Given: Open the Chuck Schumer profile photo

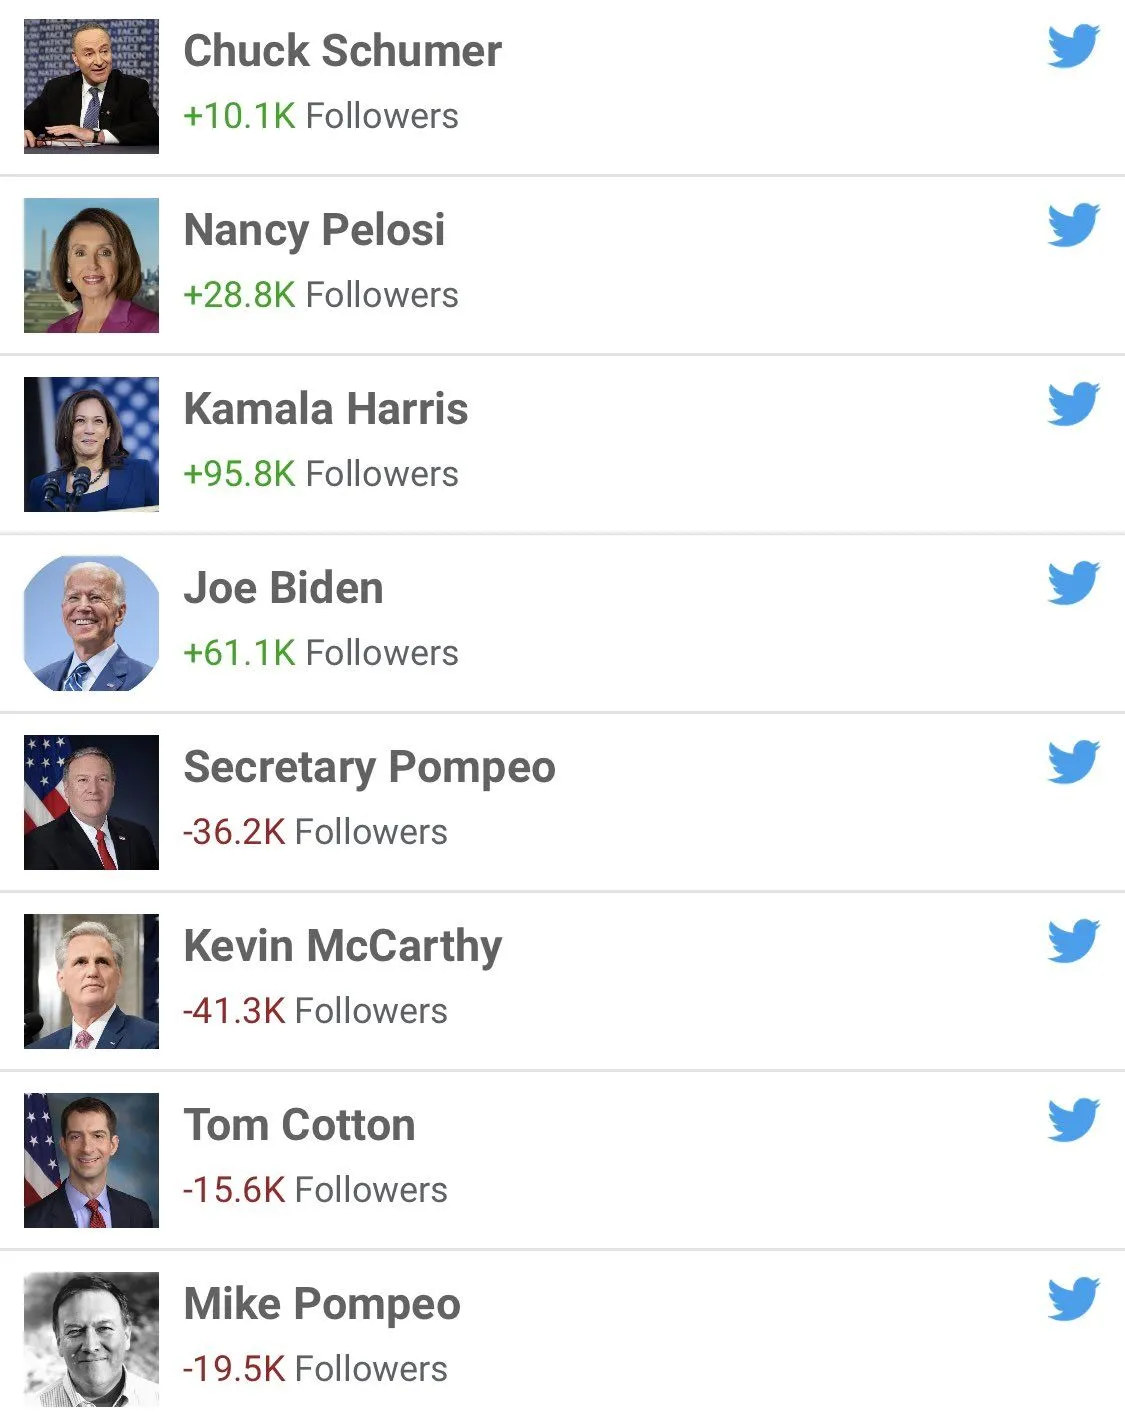Looking at the screenshot, I should coord(91,86).
